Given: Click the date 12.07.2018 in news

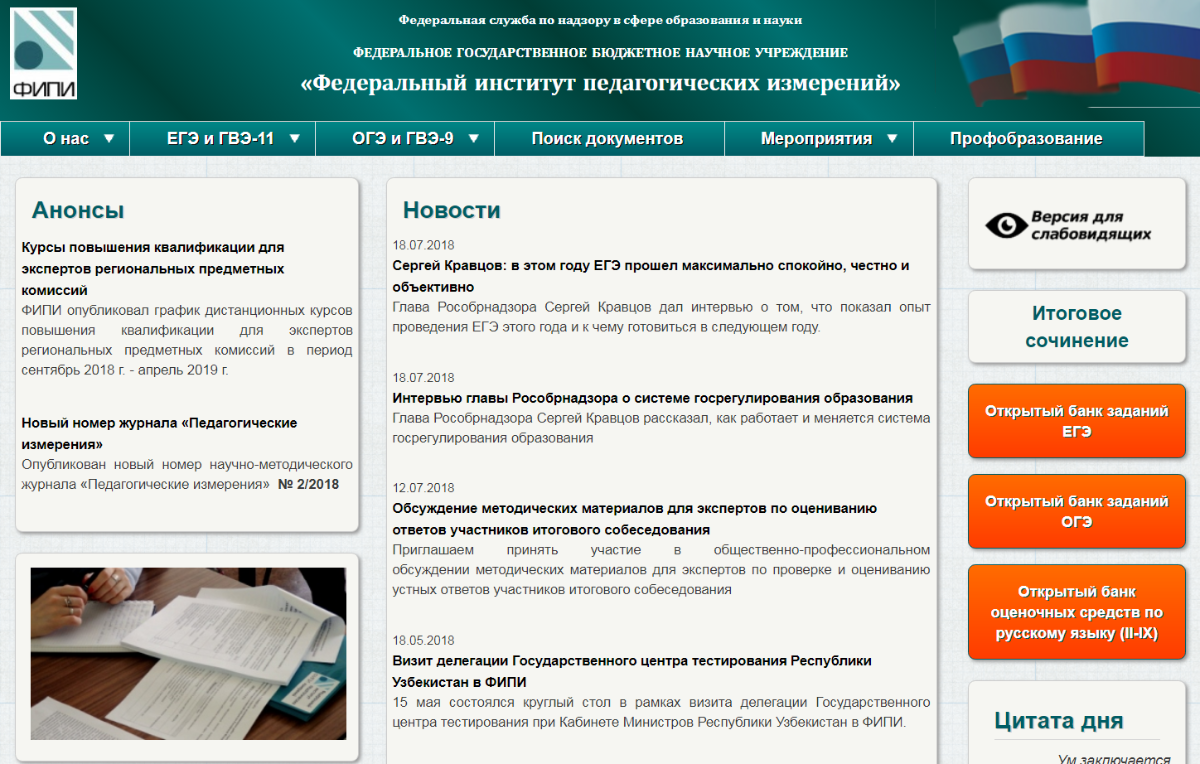Looking at the screenshot, I should (x=423, y=488).
